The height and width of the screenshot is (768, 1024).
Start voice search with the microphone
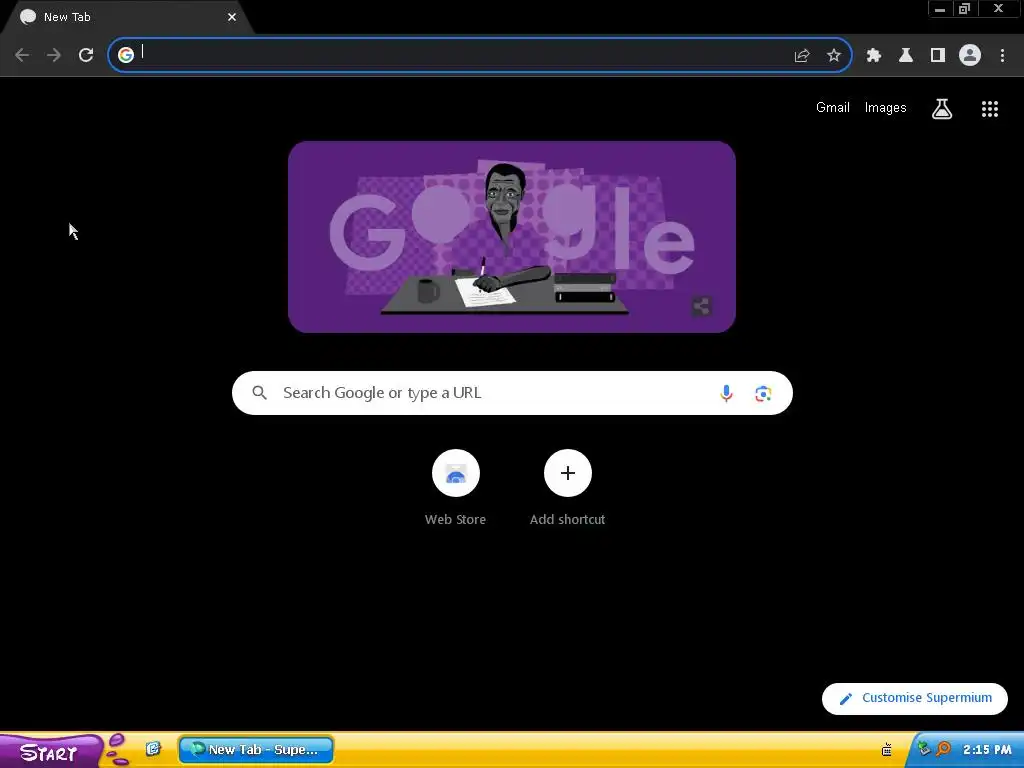click(x=726, y=393)
